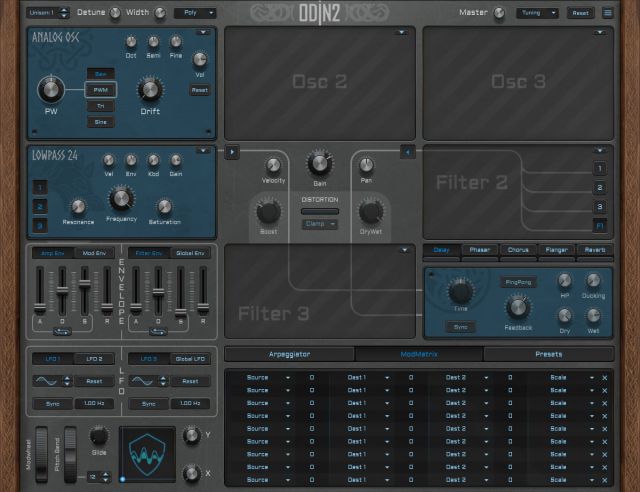Click the XY pad display

[x=147, y=454]
